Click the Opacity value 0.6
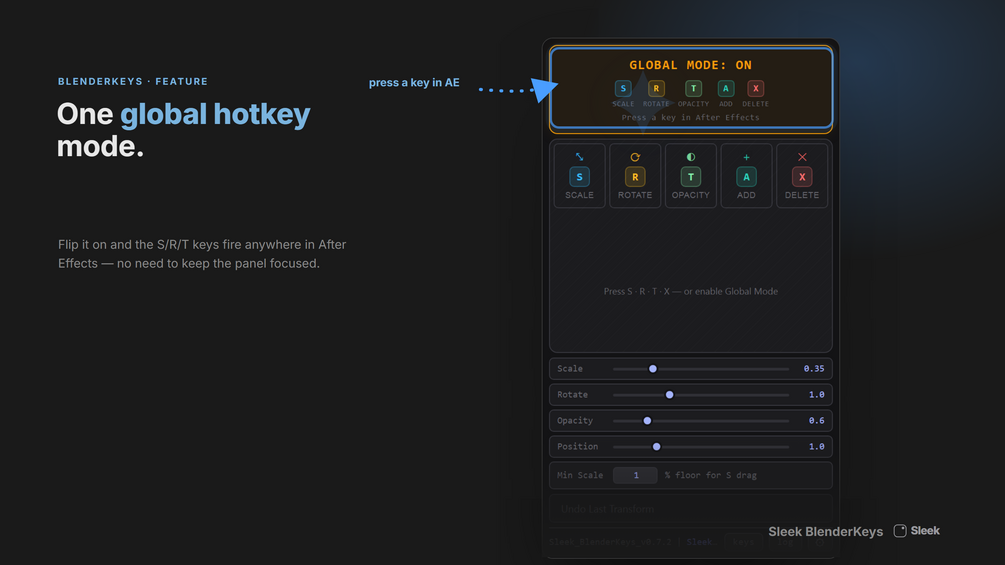The width and height of the screenshot is (1005, 565). [817, 421]
